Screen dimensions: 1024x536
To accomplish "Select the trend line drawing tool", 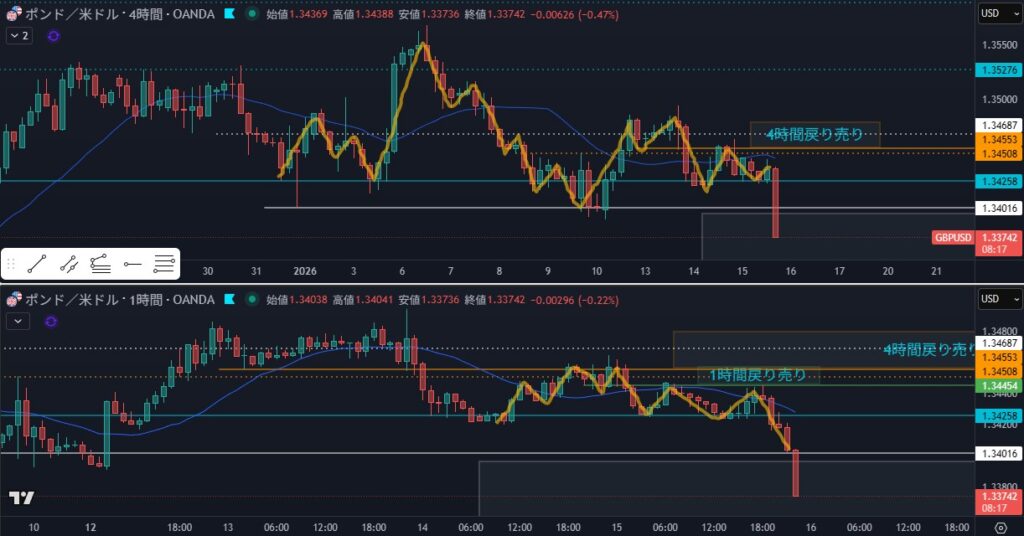I will pos(37,264).
